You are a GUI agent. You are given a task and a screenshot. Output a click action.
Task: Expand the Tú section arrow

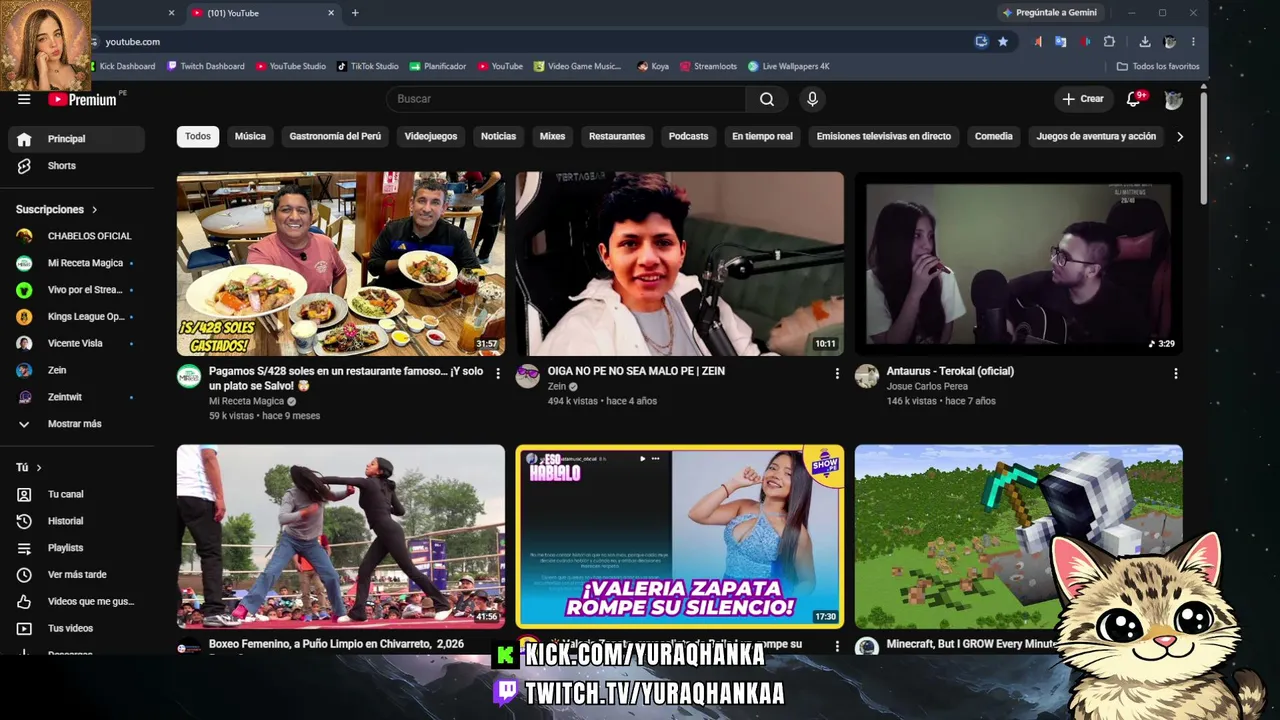click(39, 468)
